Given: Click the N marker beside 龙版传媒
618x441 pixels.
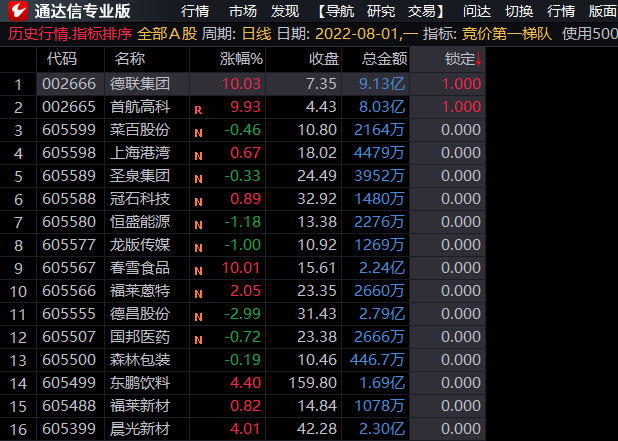Looking at the screenshot, I should 198,248.
